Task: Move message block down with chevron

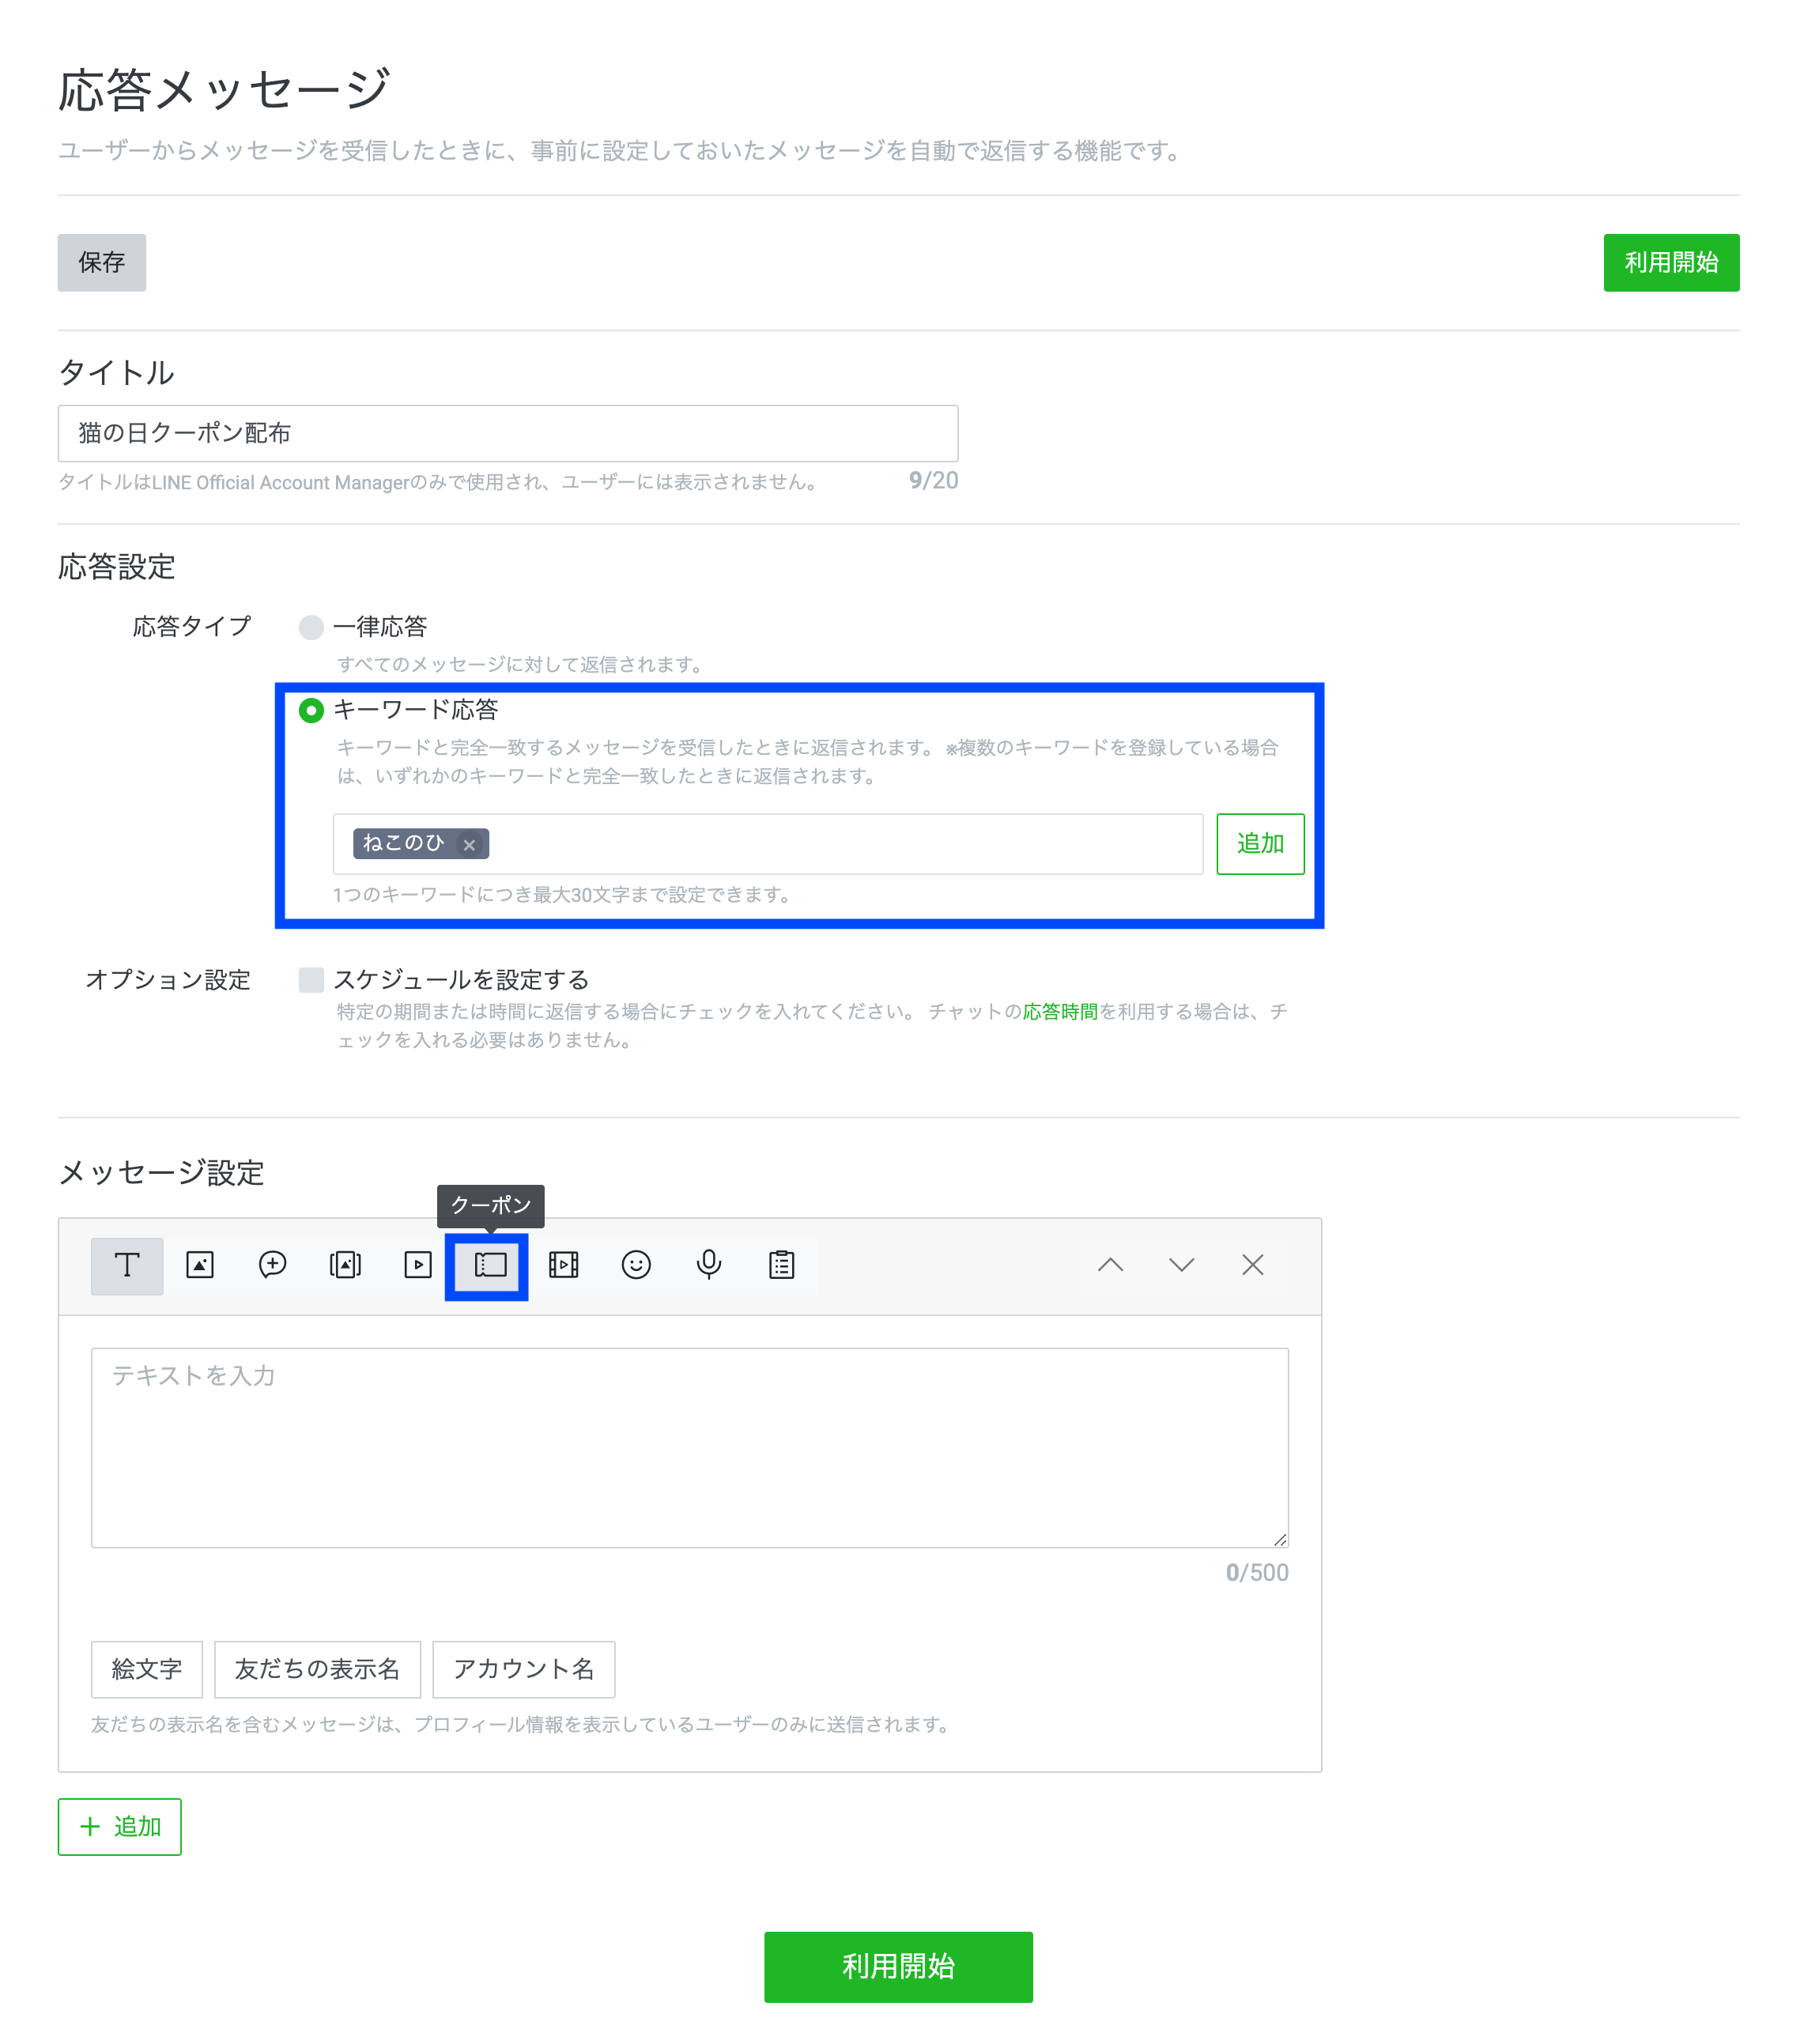Action: point(1182,1265)
